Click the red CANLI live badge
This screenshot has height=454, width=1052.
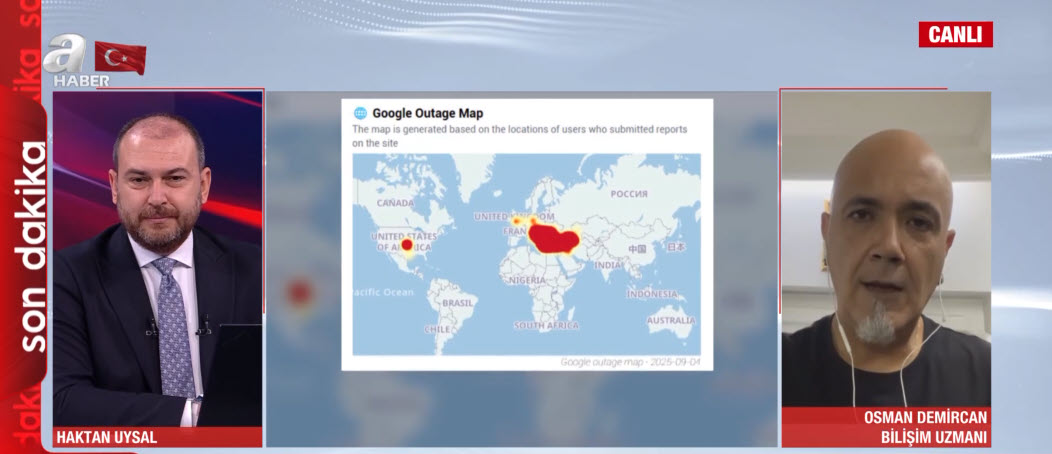955,34
